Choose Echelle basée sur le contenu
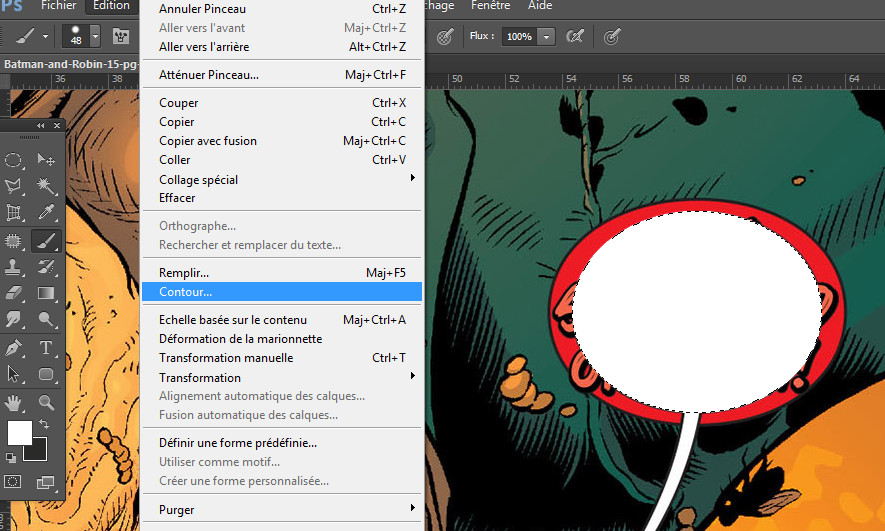The image size is (885, 531). click(x=282, y=319)
